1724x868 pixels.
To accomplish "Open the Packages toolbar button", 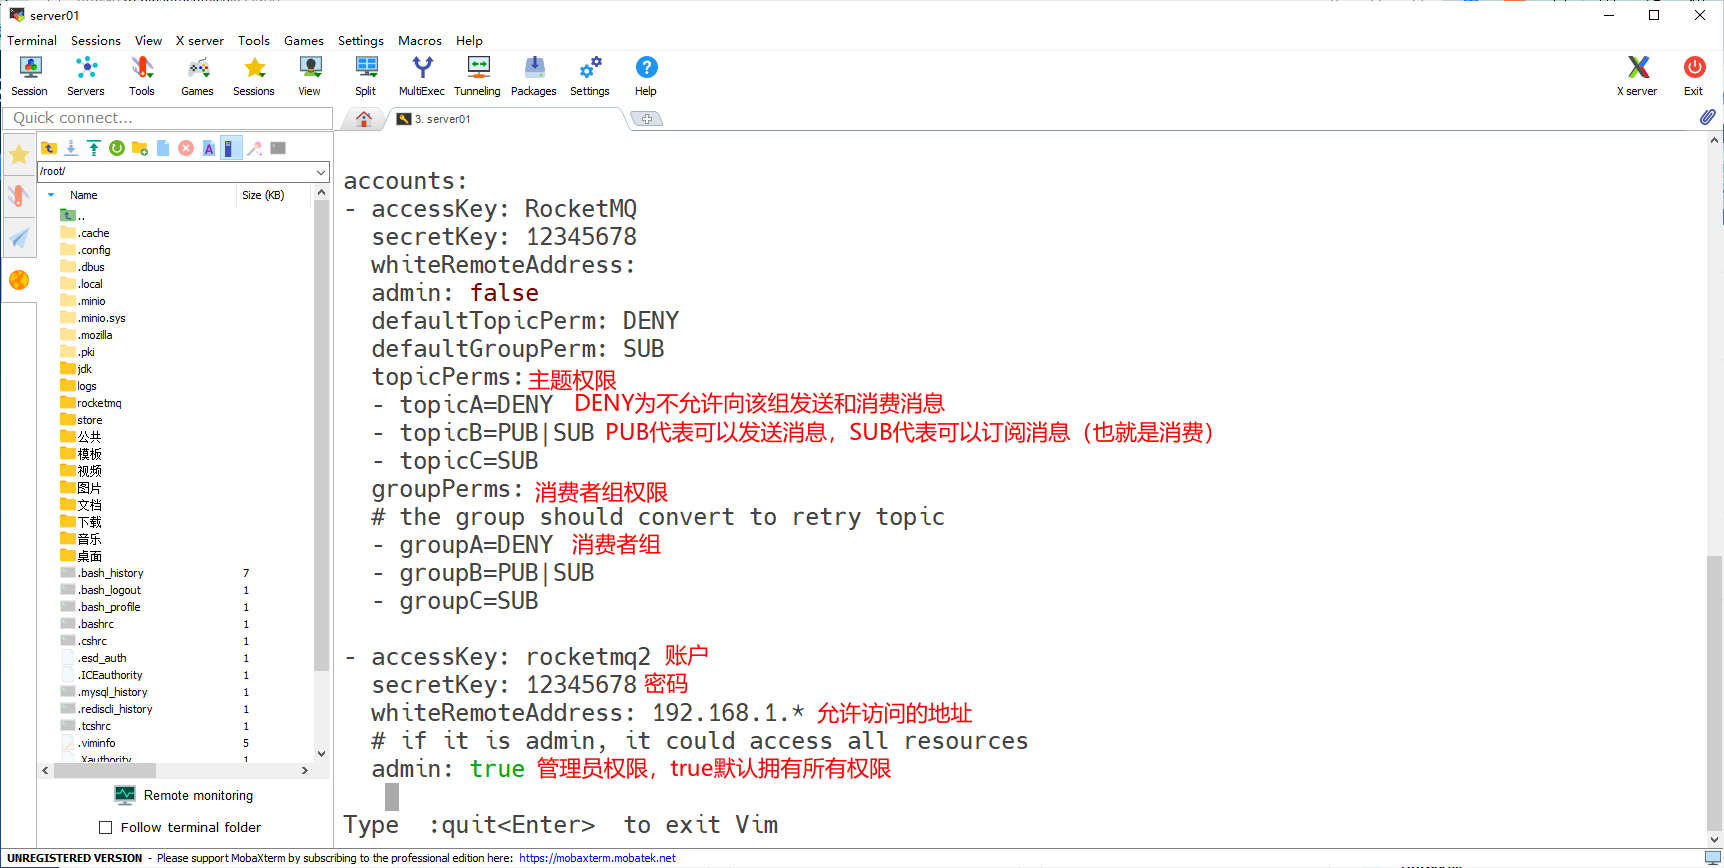I will 534,76.
